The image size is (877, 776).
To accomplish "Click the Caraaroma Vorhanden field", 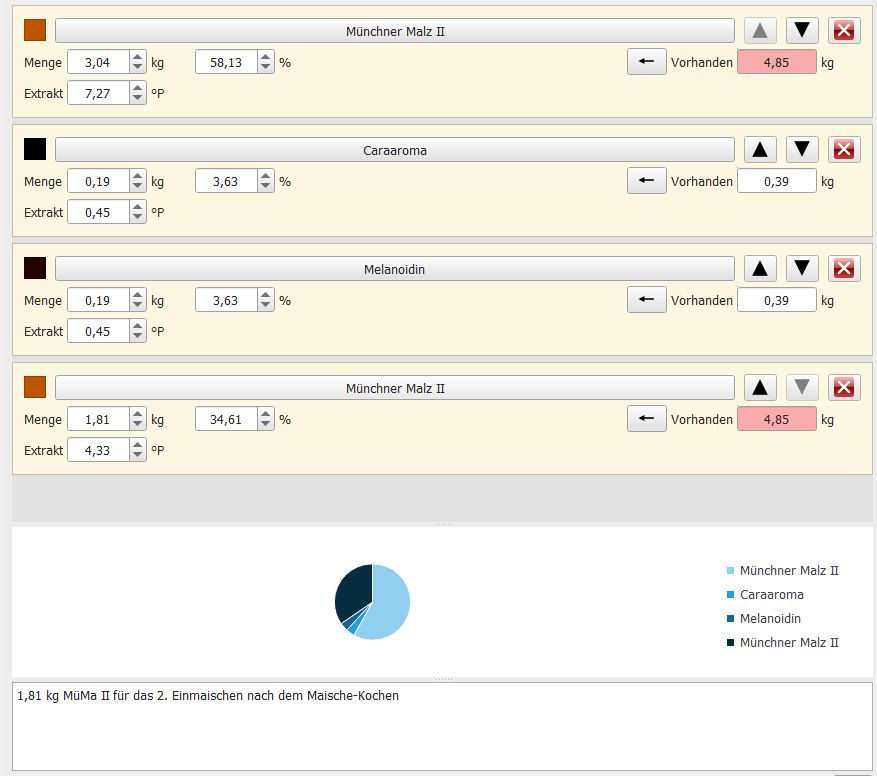I will [776, 181].
